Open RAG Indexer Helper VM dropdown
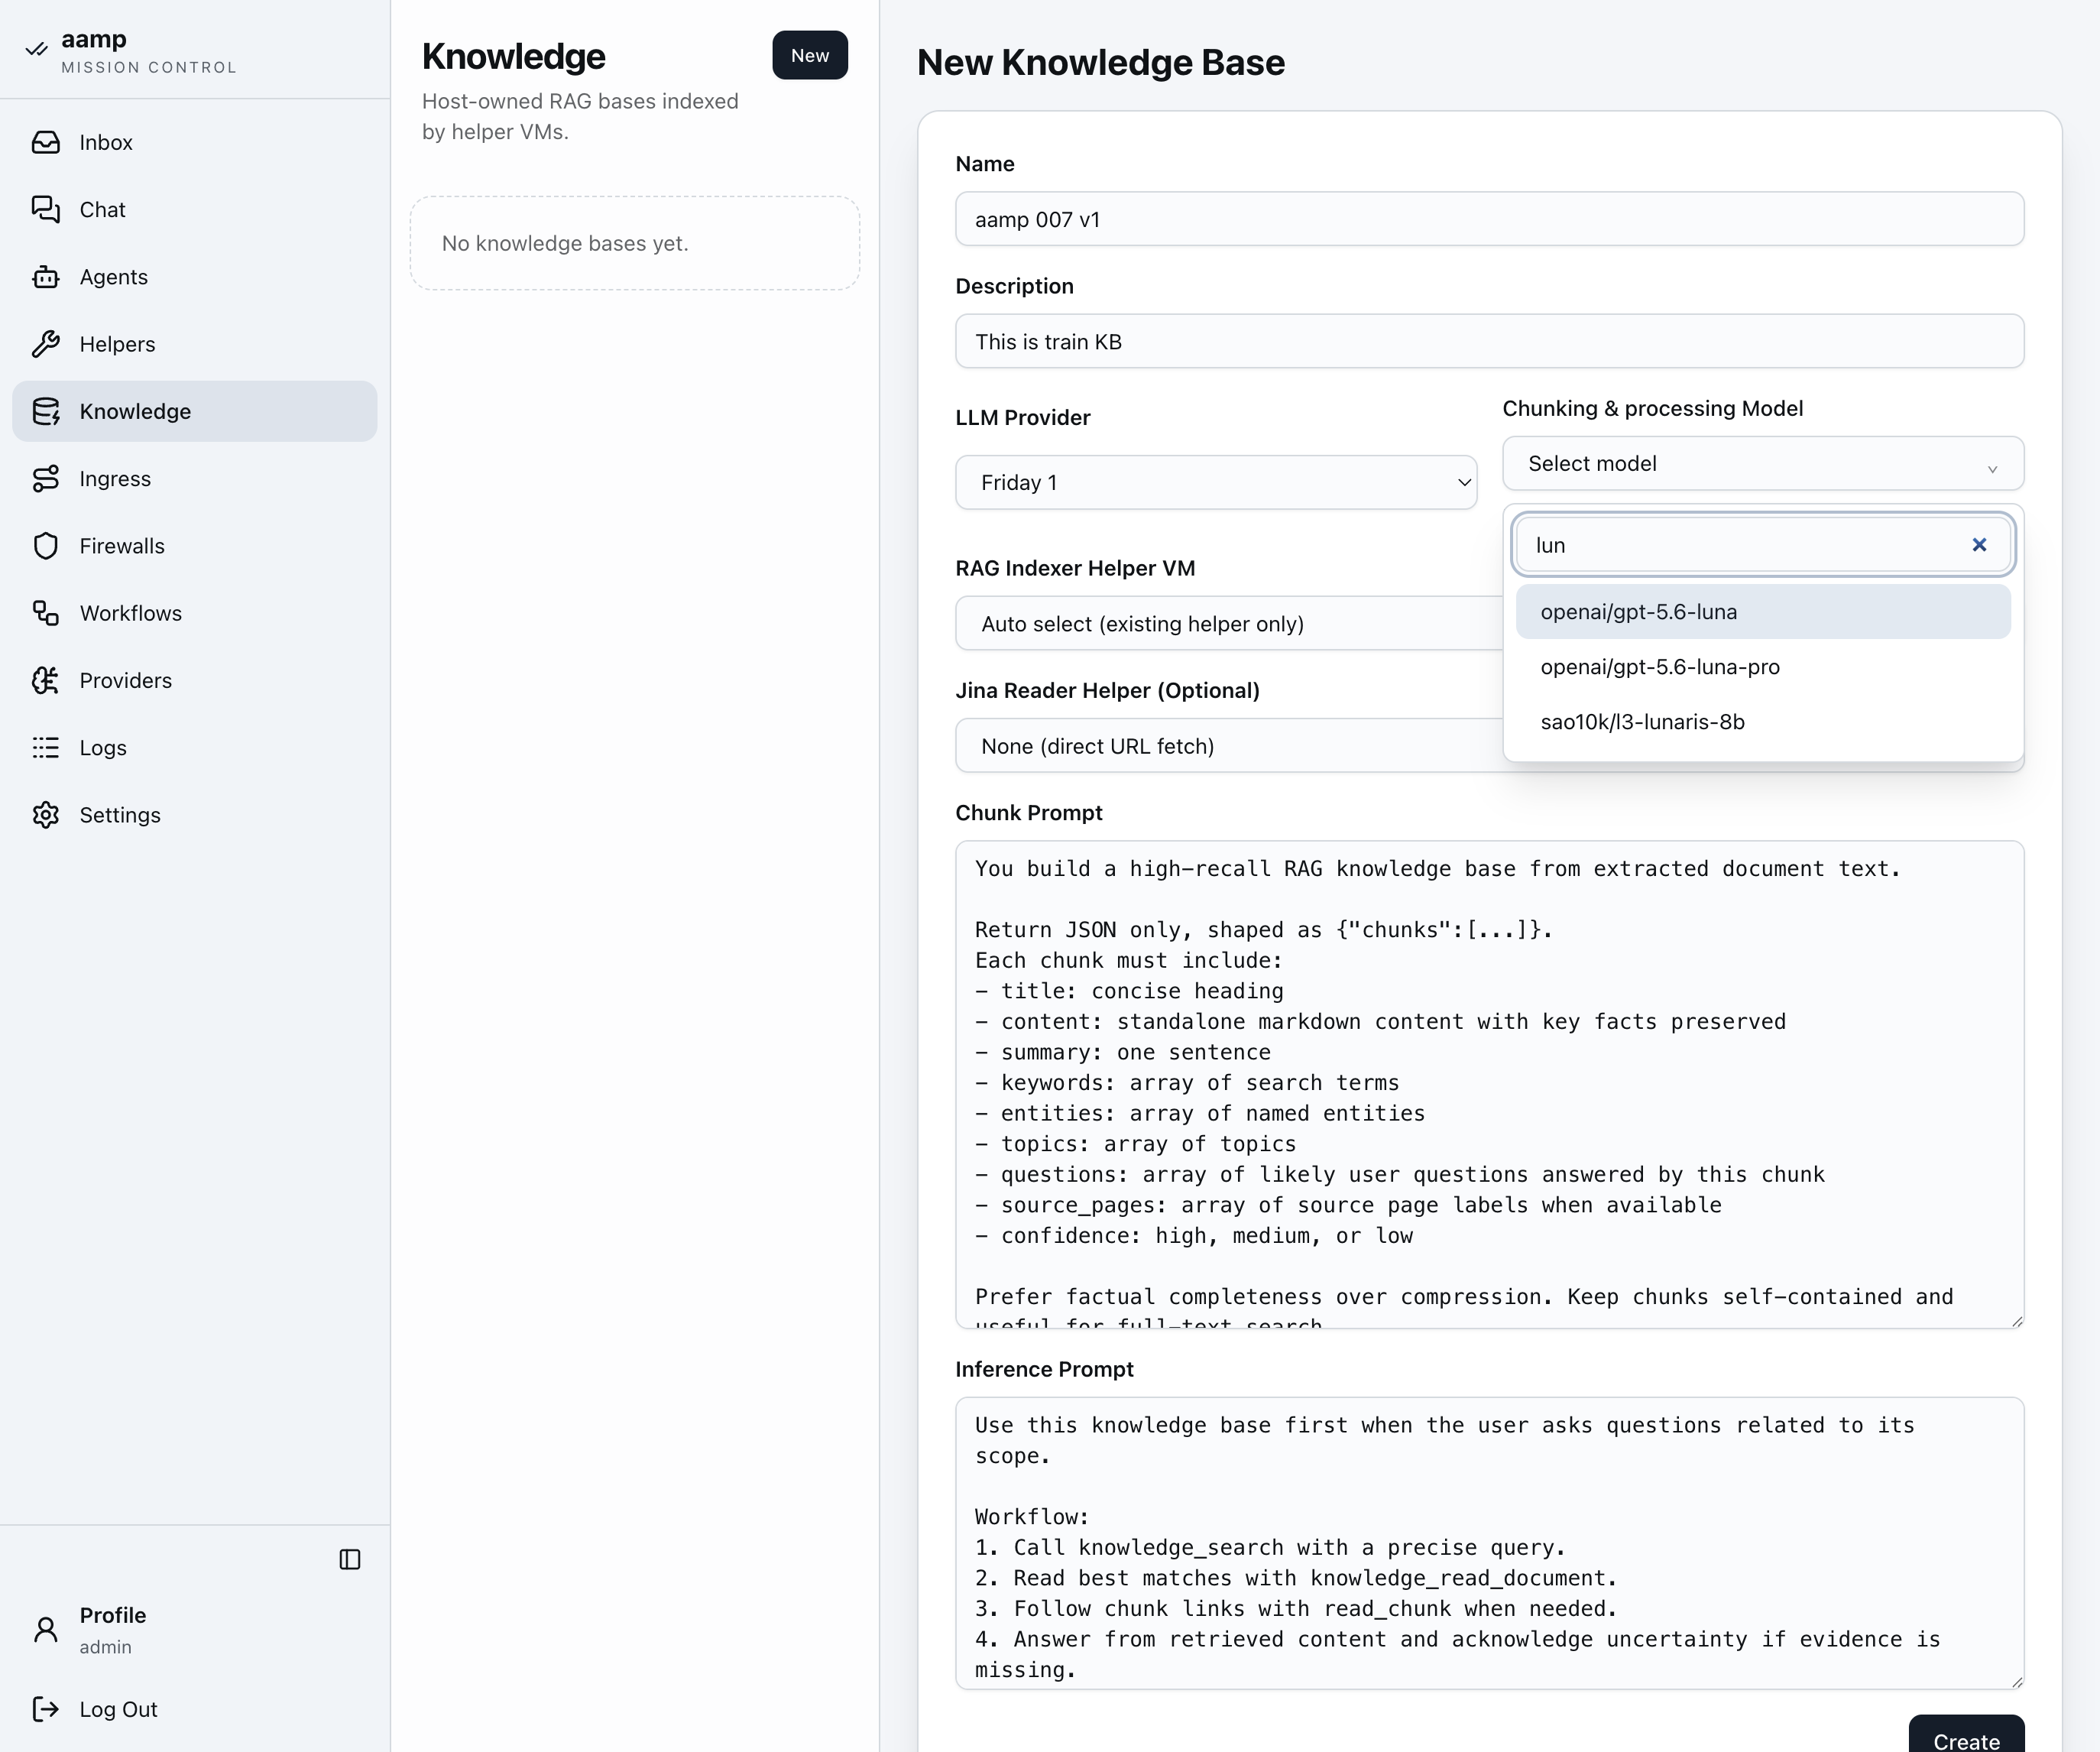Viewport: 2100px width, 1752px height. tap(1228, 623)
